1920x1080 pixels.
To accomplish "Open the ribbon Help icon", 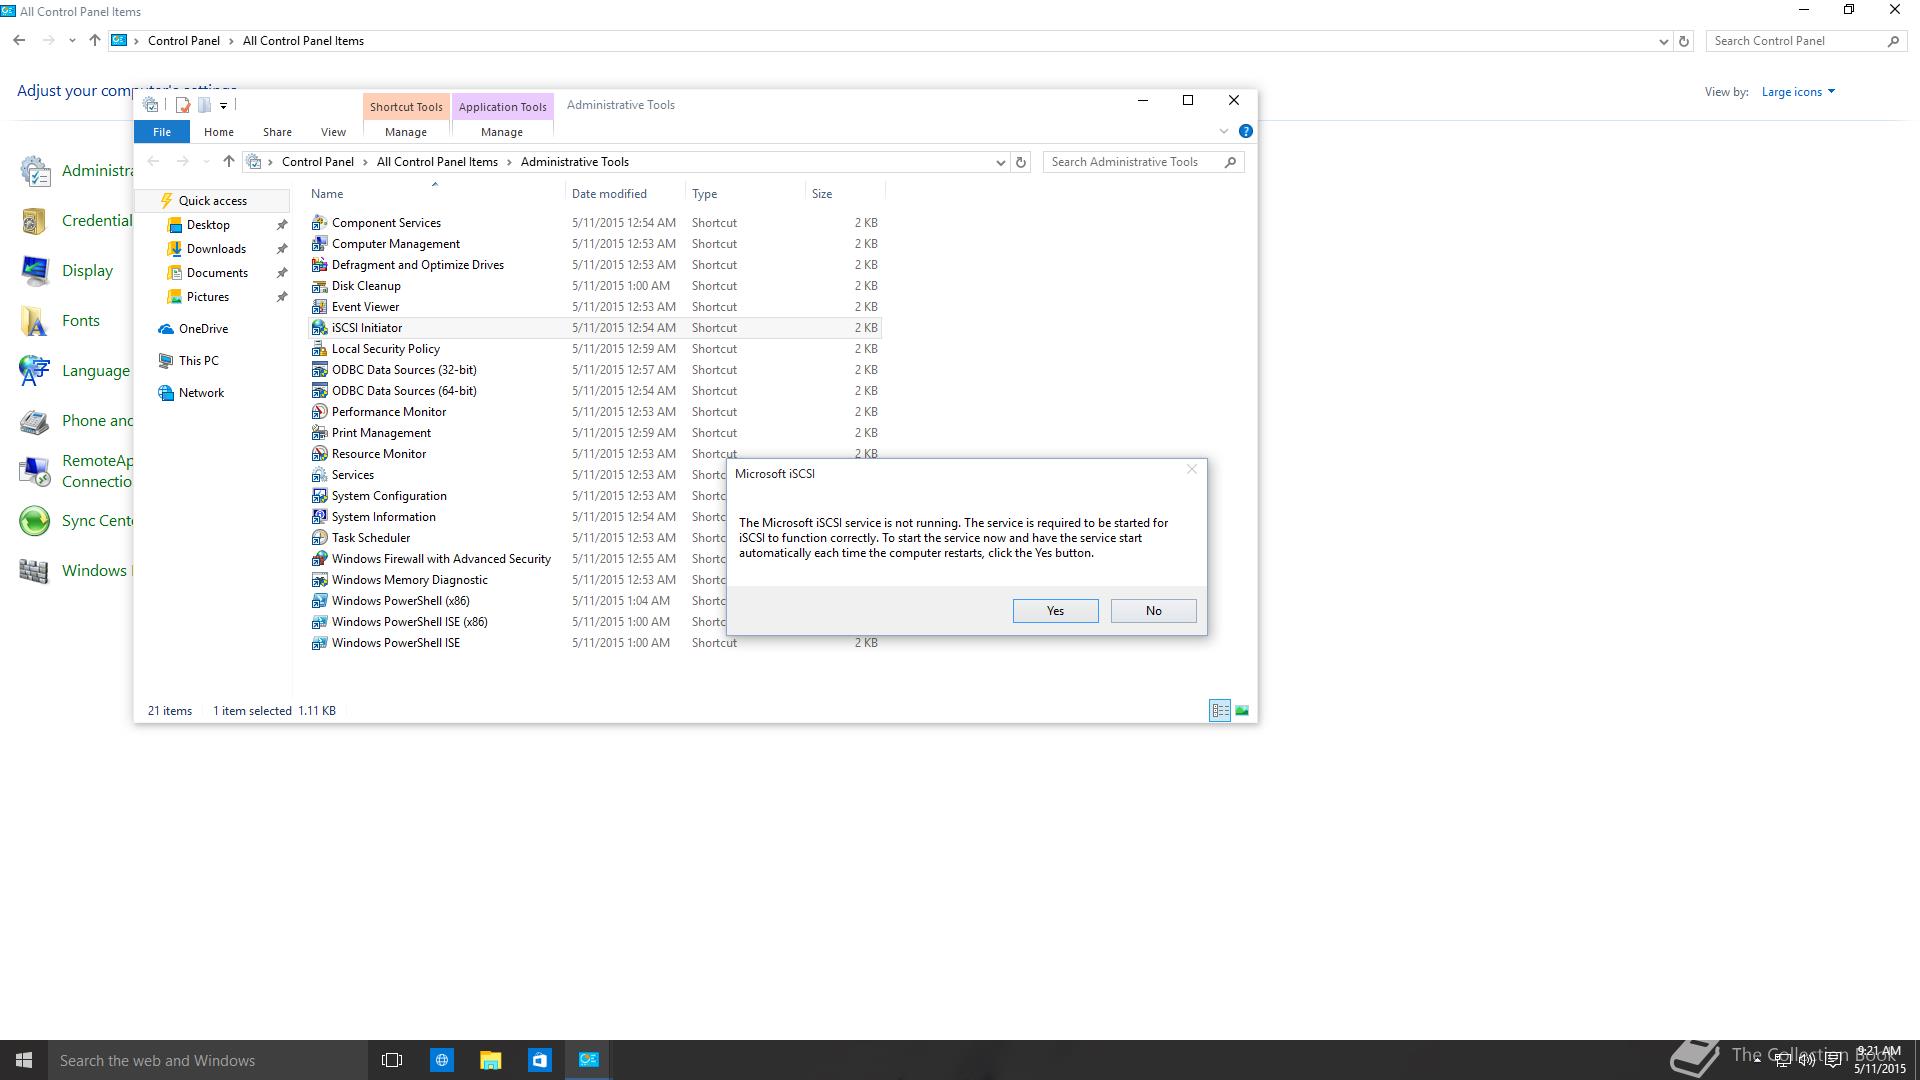I will tap(1245, 131).
